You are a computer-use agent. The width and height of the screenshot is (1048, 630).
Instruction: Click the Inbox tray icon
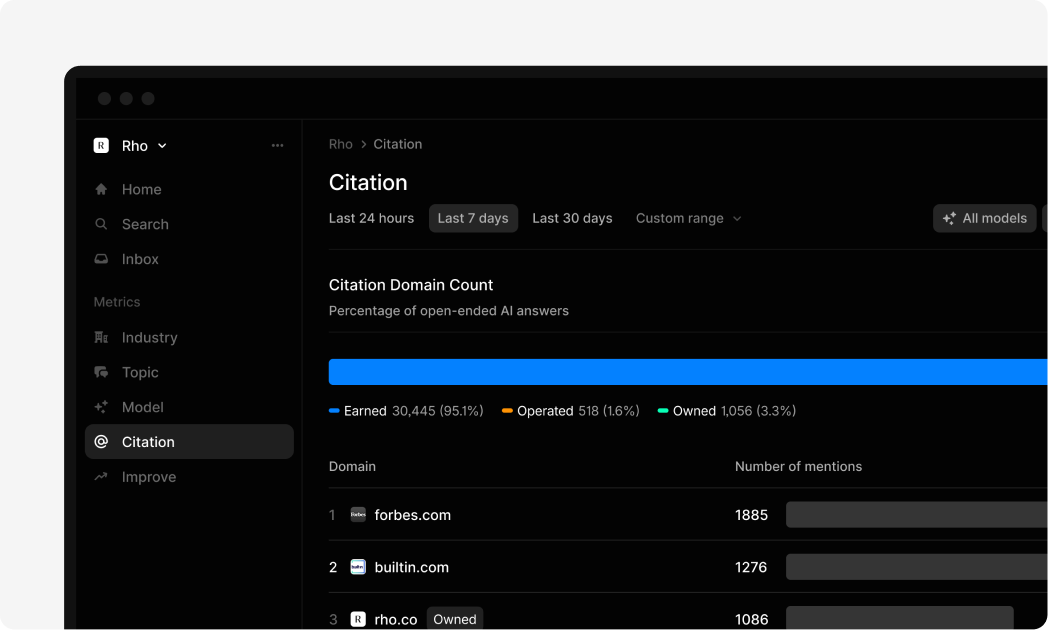101,259
